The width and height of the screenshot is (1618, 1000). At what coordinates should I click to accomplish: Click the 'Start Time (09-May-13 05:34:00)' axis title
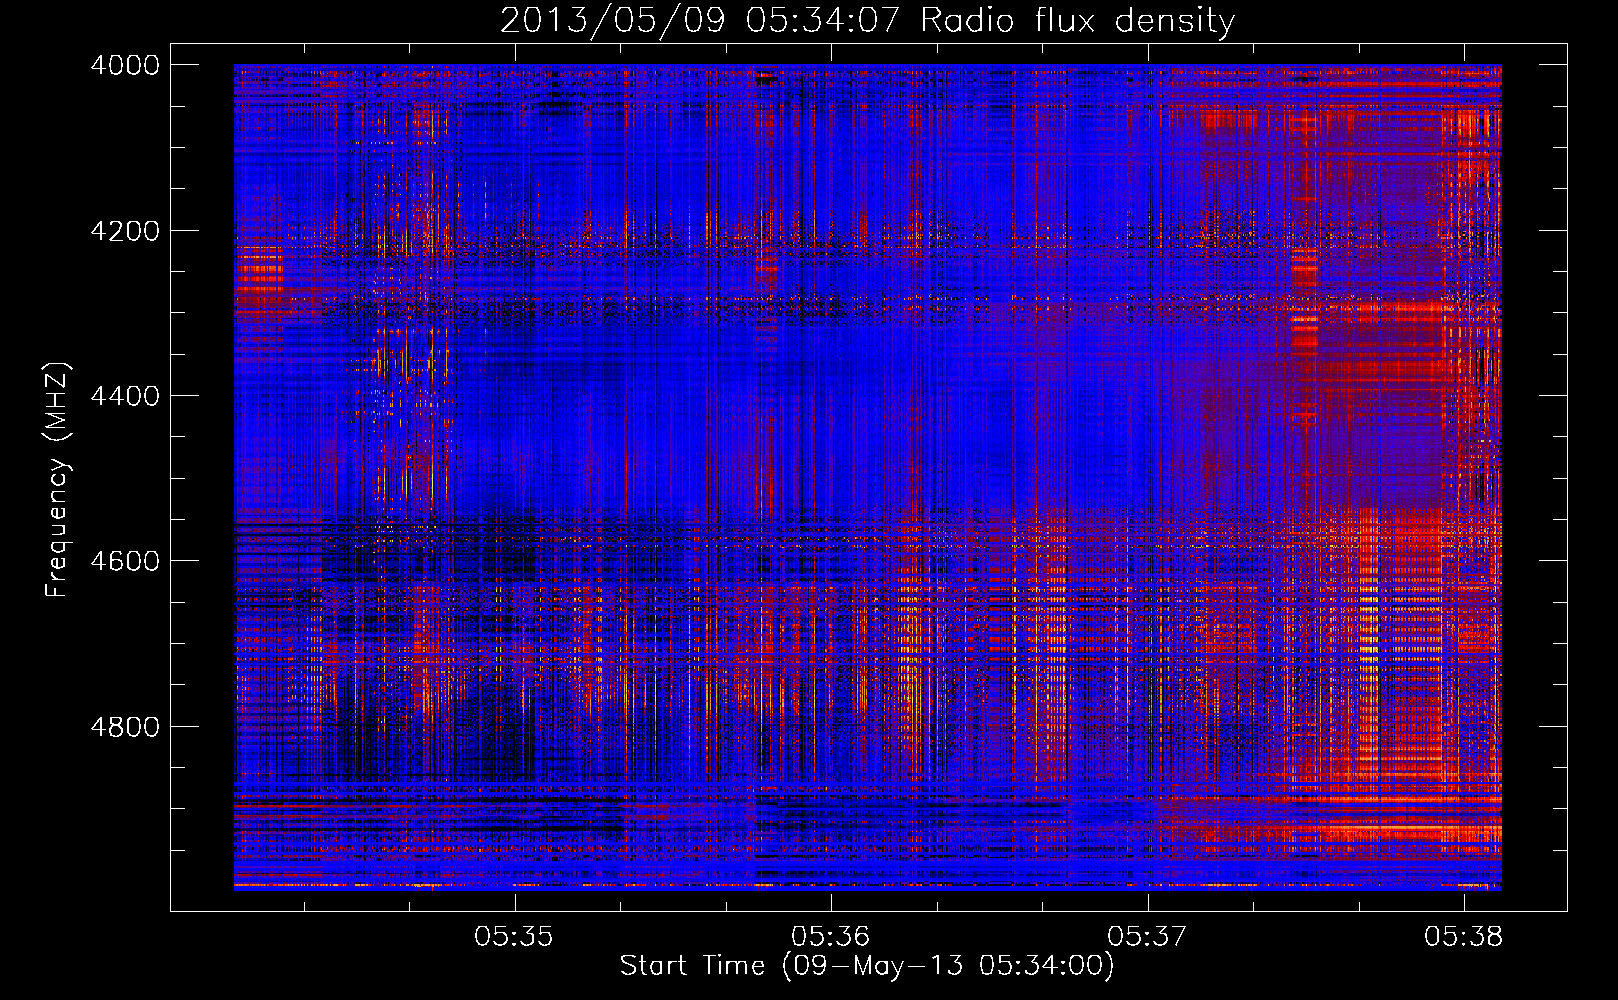867,966
